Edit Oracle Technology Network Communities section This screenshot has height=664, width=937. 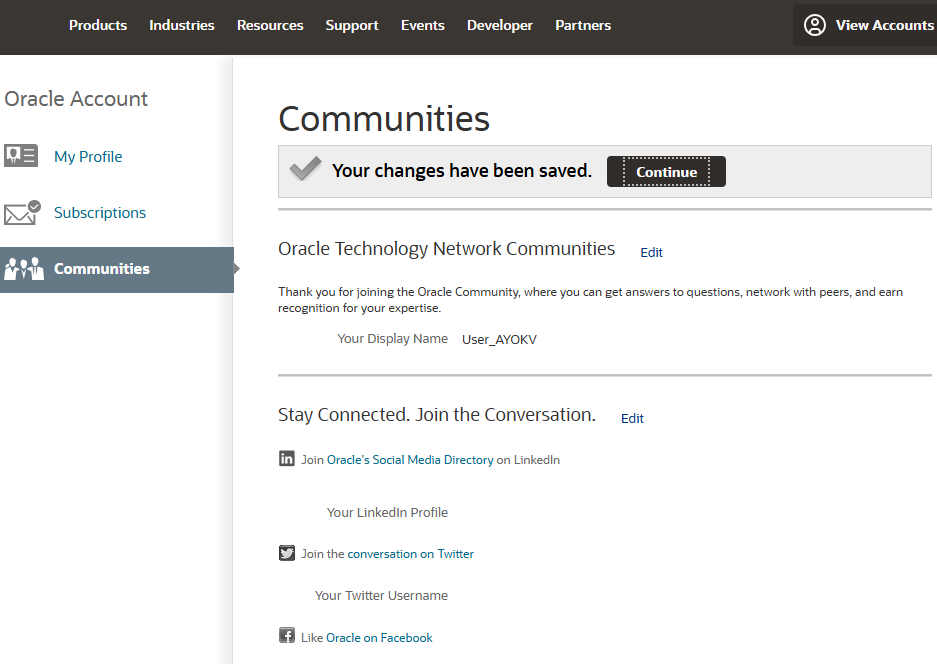click(x=651, y=253)
